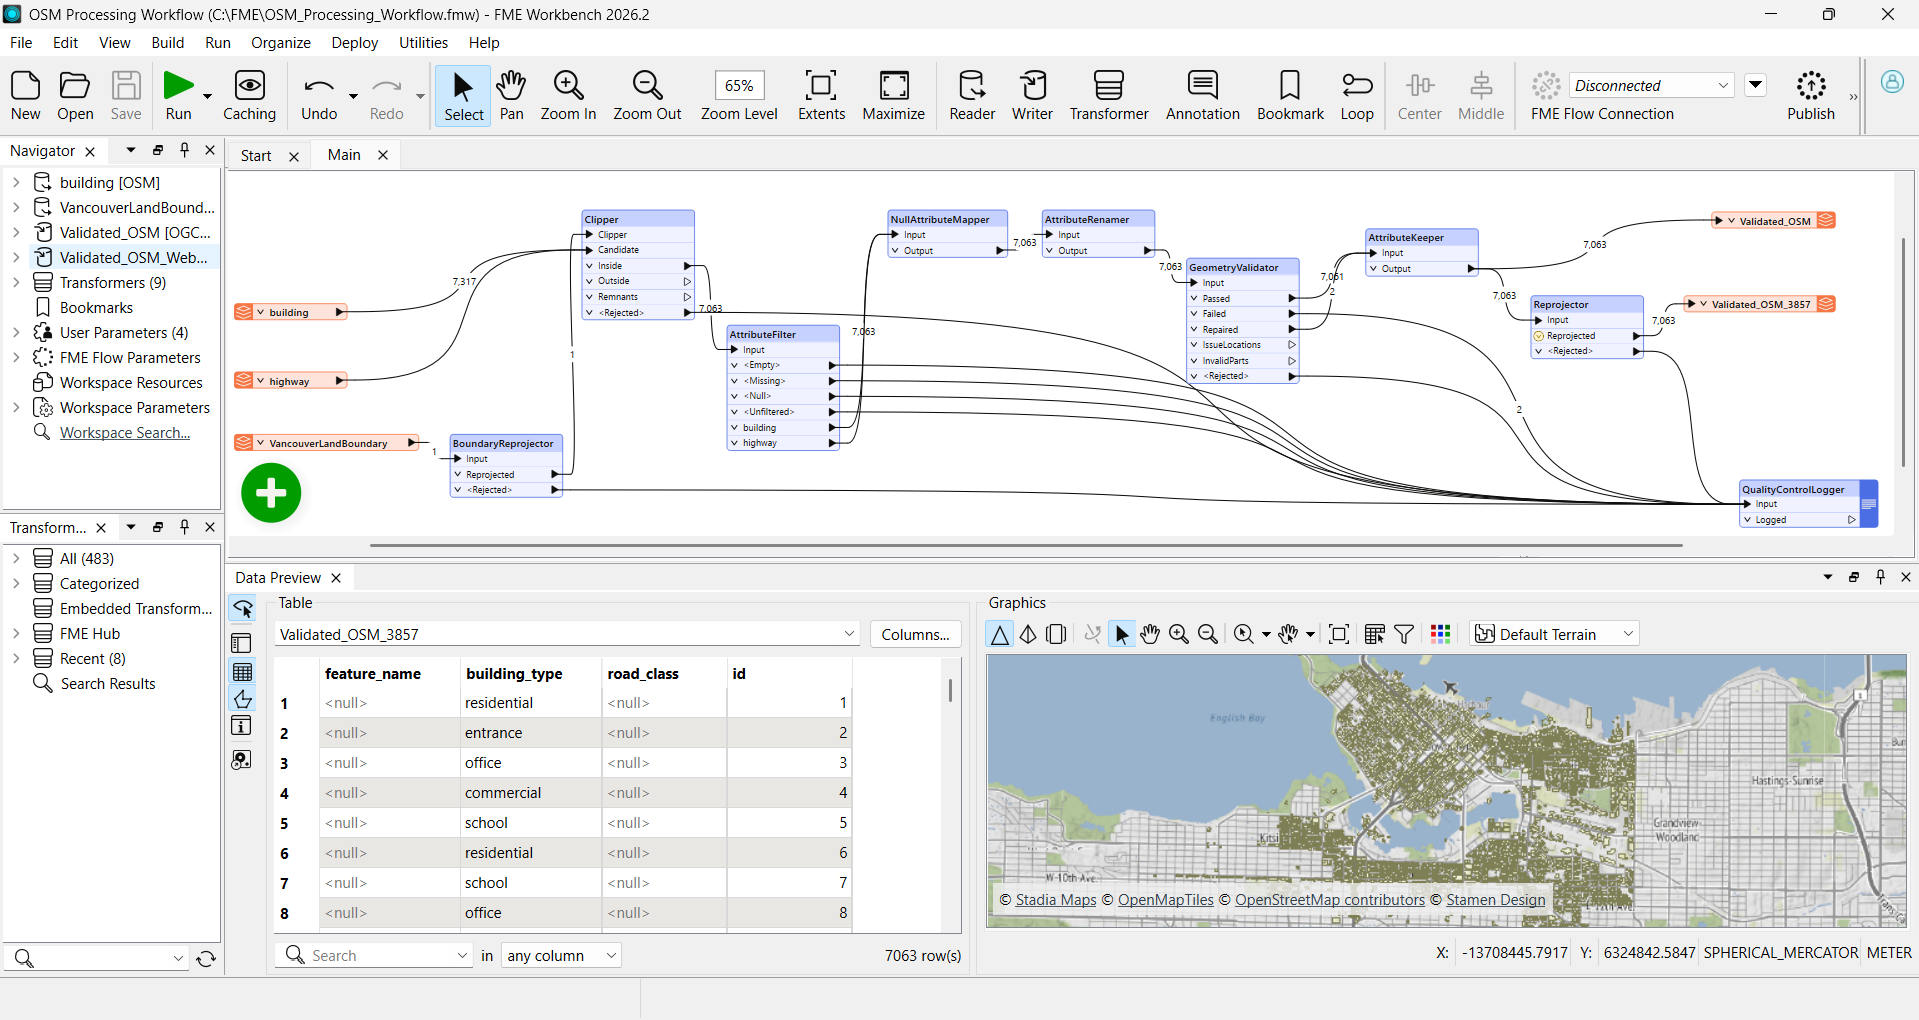1919x1020 pixels.
Task: Open the OpenStreetMap contributors link
Action: tap(1330, 900)
